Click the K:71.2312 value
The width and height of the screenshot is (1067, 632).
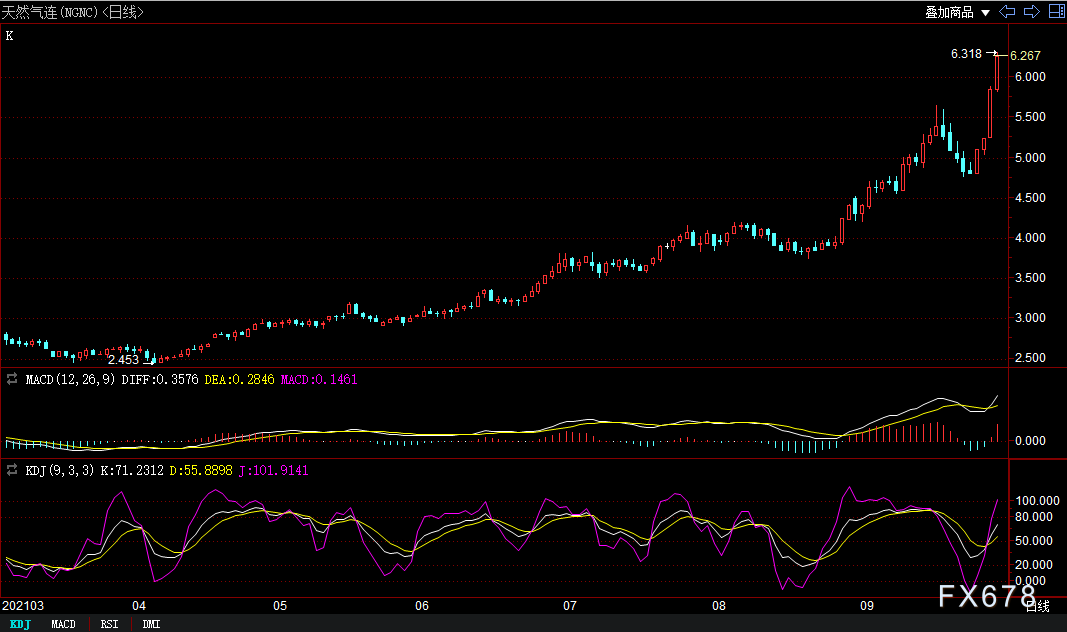point(132,470)
